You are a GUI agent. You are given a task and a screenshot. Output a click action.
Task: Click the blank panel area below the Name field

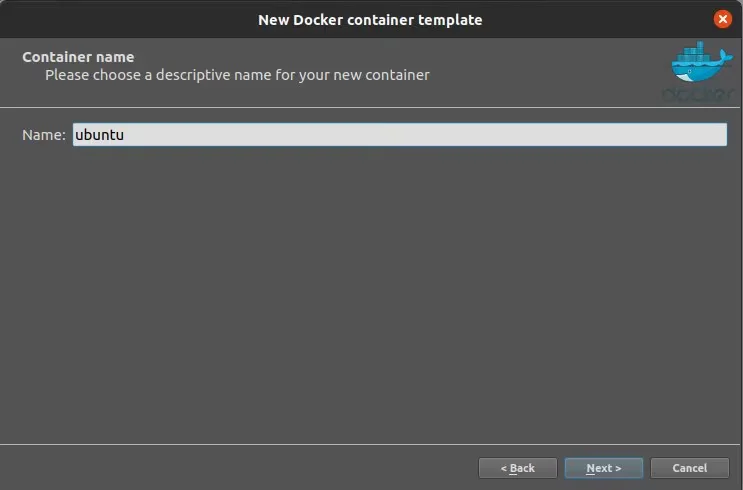click(x=370, y=290)
